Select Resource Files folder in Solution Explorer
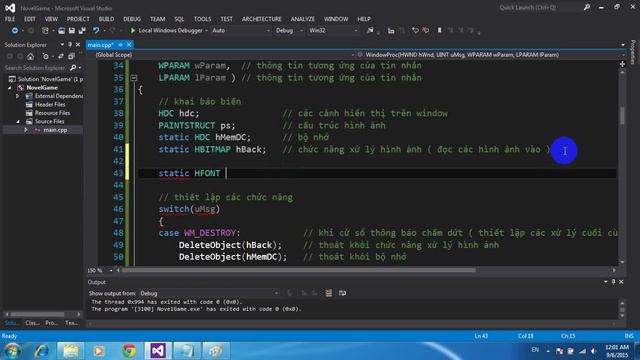Viewport: 640px width, 360px height. pos(52,113)
